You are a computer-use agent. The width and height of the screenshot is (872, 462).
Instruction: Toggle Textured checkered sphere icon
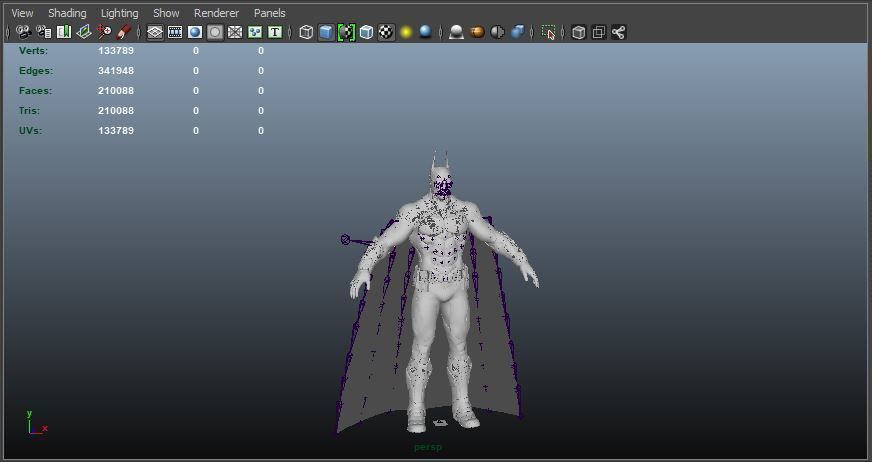pos(387,32)
